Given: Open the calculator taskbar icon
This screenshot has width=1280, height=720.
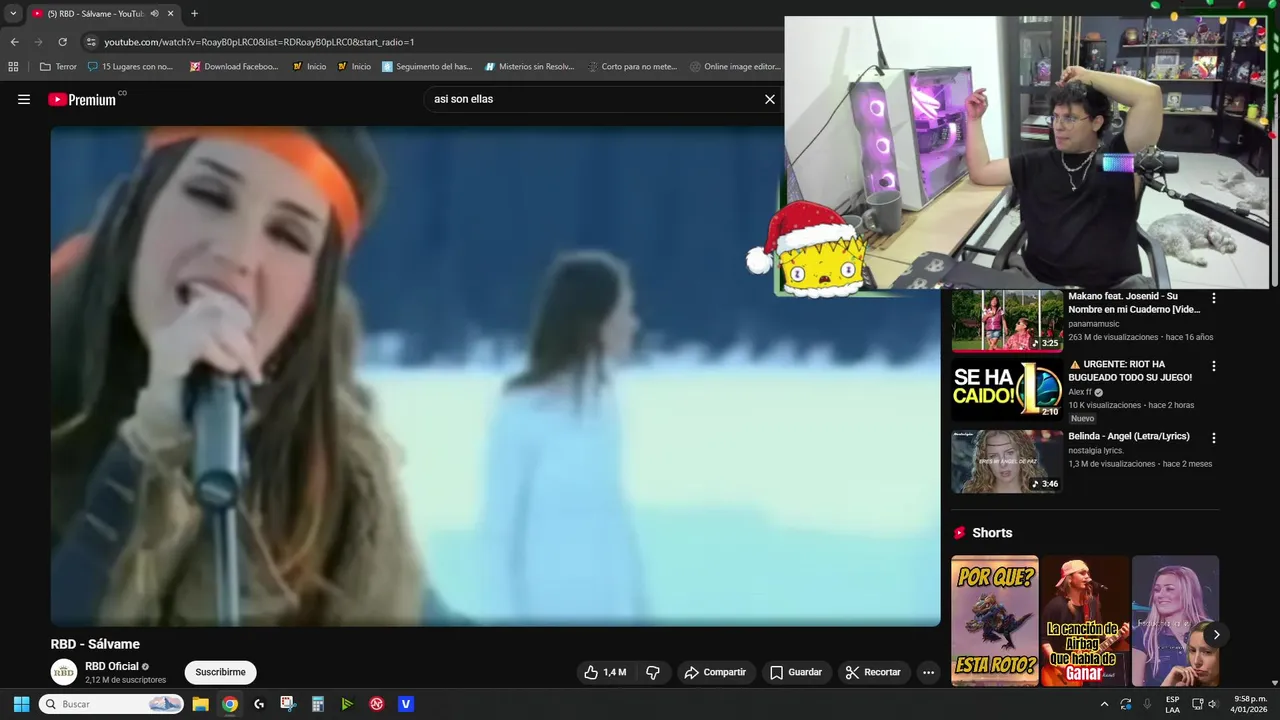Looking at the screenshot, I should pyautogui.click(x=317, y=704).
